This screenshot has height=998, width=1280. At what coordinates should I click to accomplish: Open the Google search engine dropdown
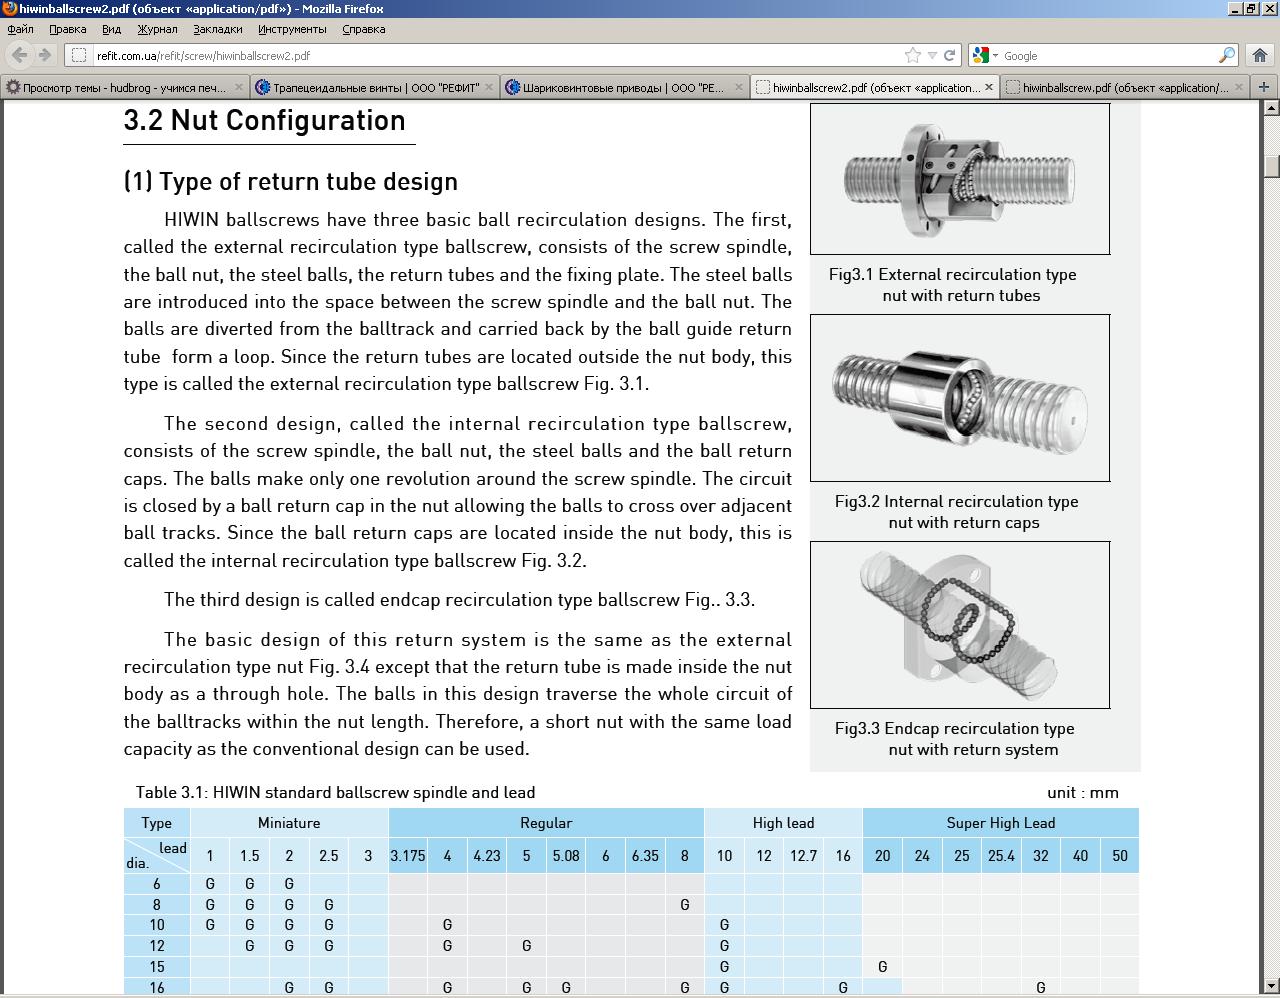(984, 56)
